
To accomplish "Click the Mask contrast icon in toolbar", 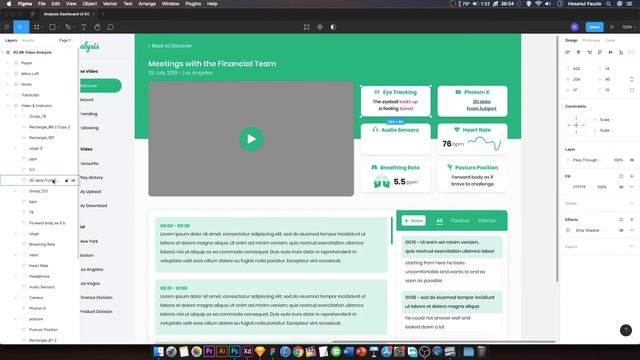I will coord(333,27).
